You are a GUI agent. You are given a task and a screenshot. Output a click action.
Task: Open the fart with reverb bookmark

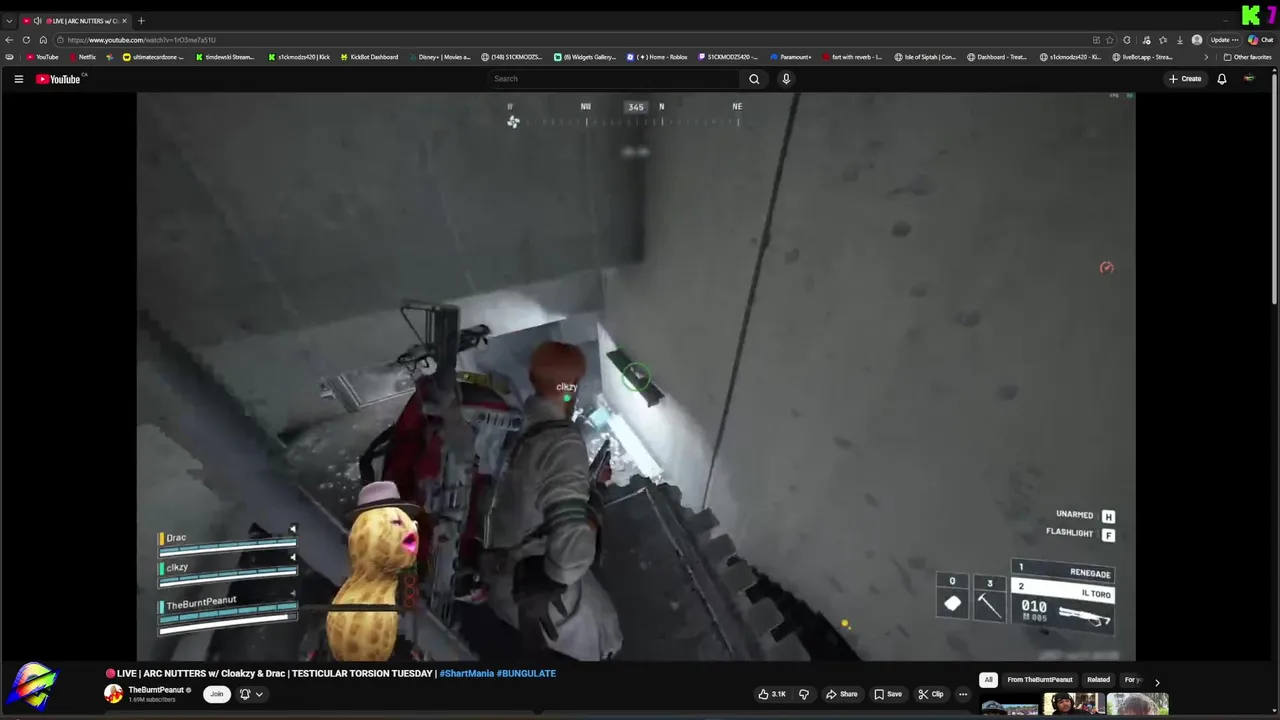point(852,57)
